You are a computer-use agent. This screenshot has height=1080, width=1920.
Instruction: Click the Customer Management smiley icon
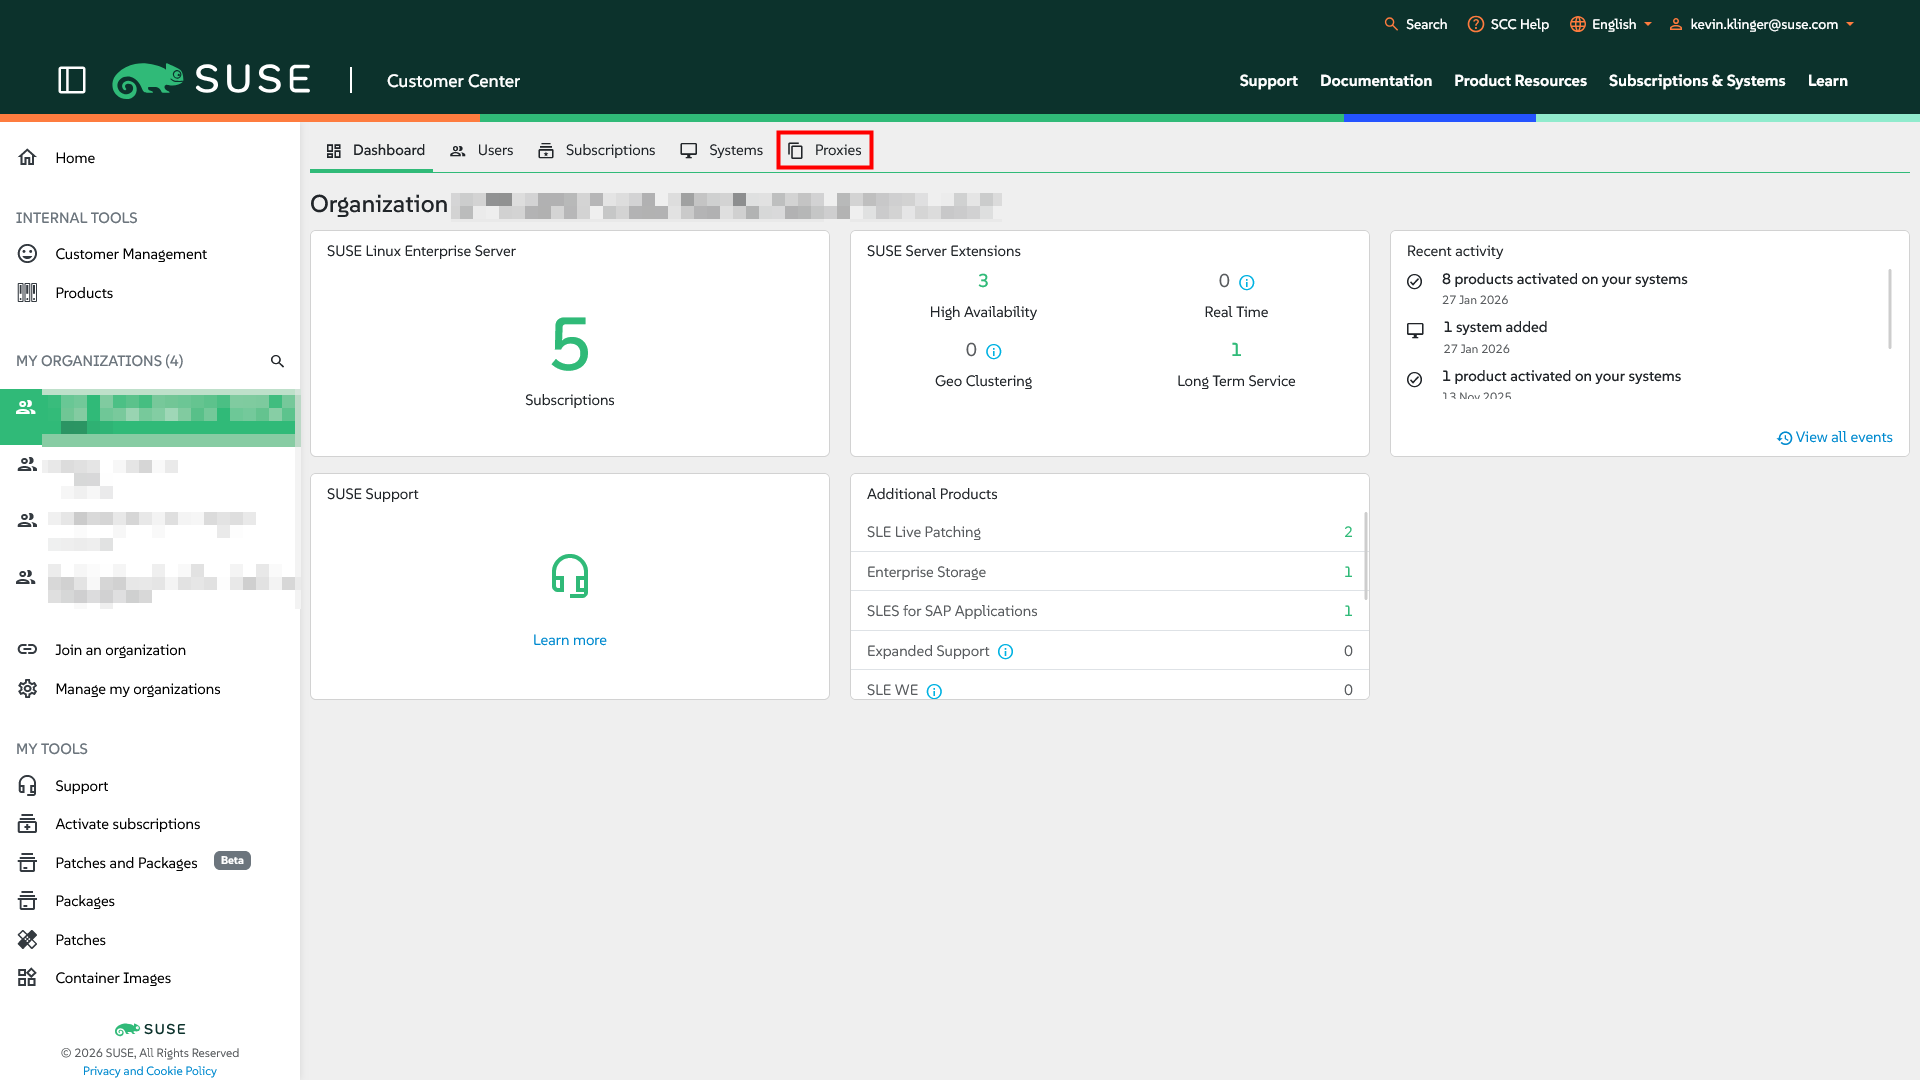pos(28,254)
